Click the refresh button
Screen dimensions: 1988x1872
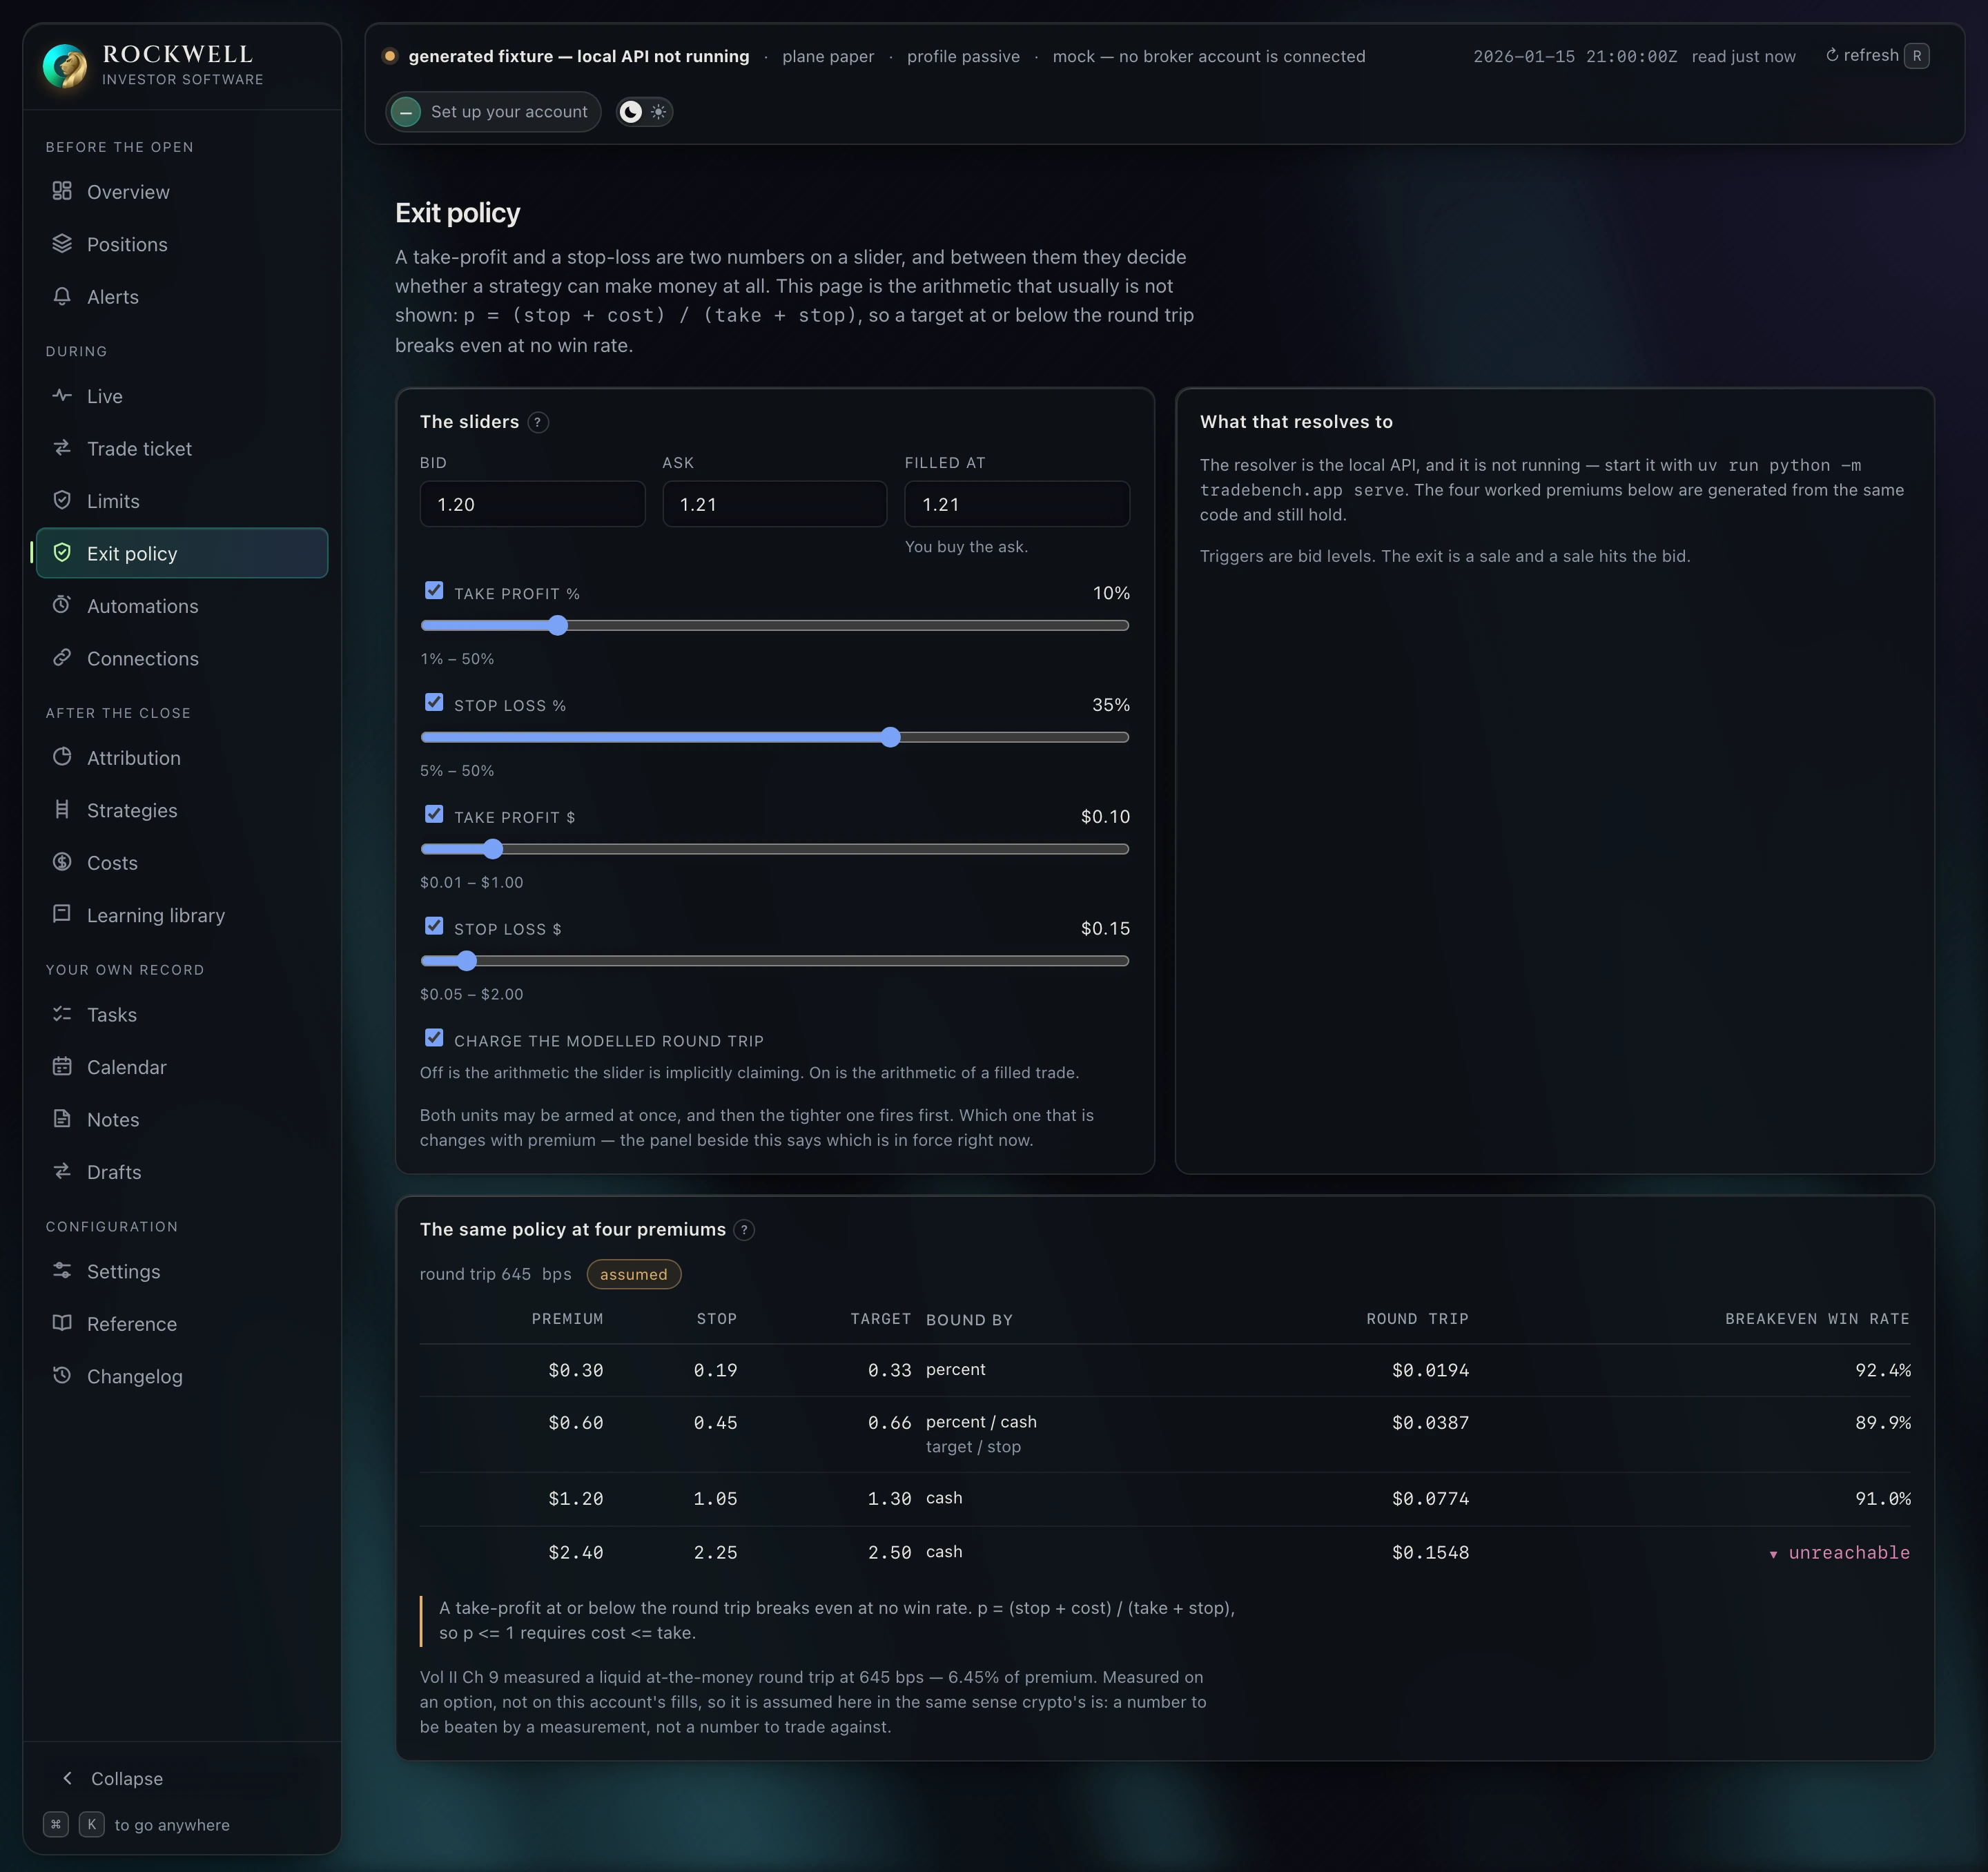point(1877,56)
